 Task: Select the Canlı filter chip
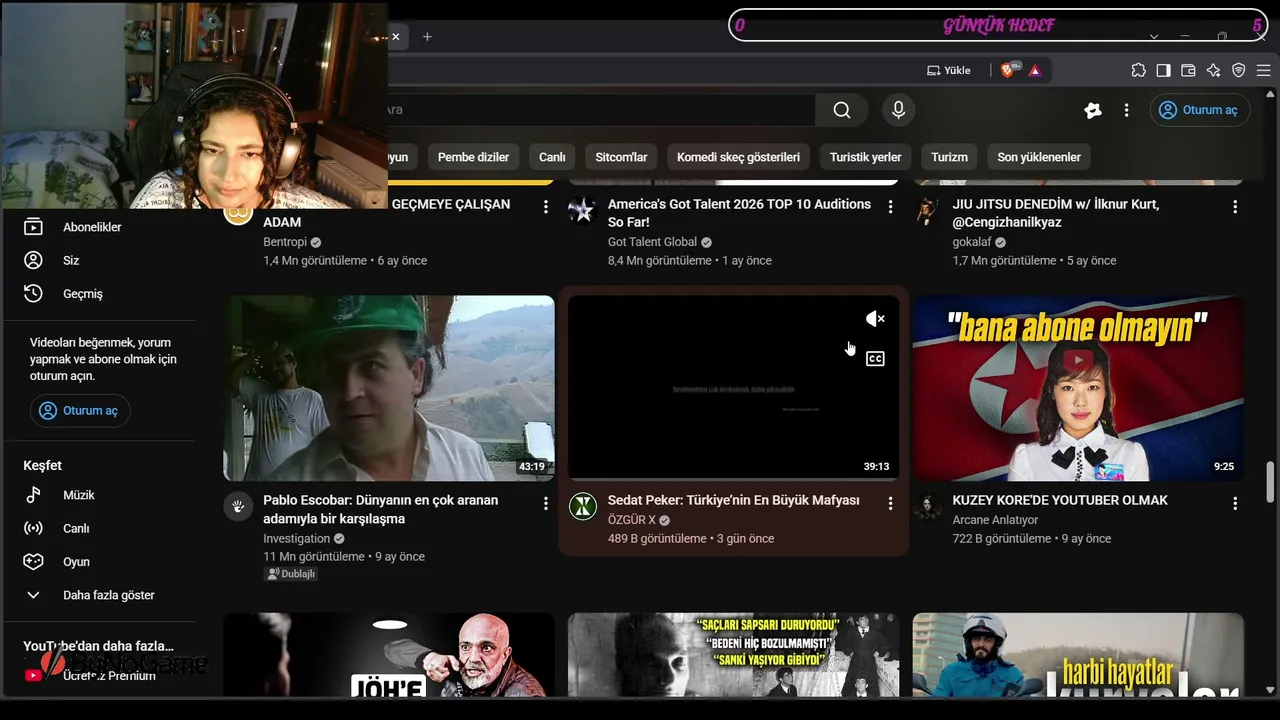click(552, 157)
